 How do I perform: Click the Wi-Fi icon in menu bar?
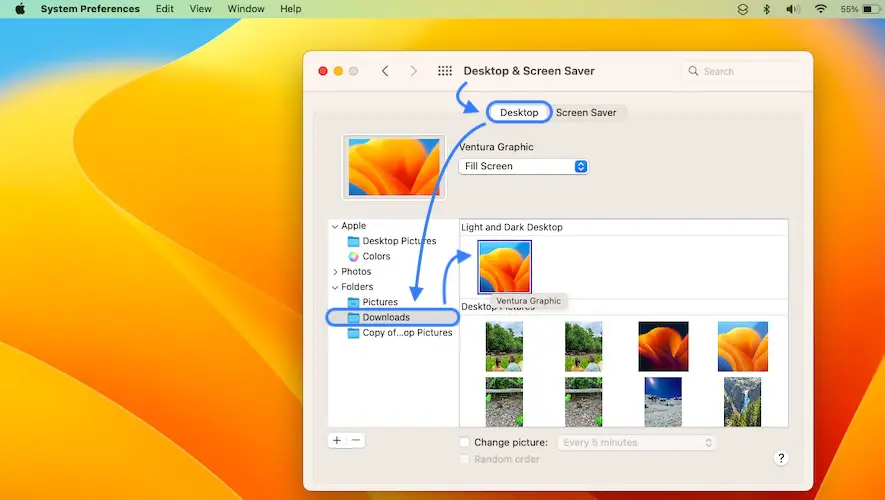pos(820,9)
